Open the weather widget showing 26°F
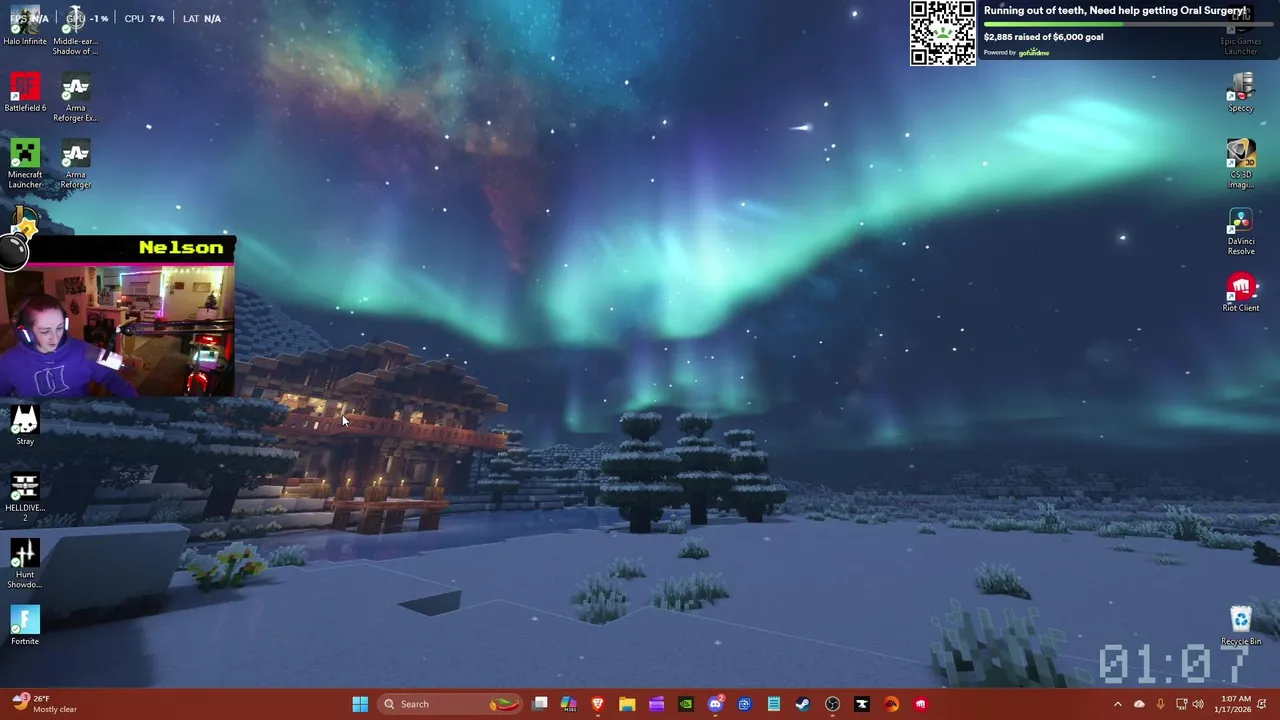Image resolution: width=1280 pixels, height=720 pixels. 44,704
